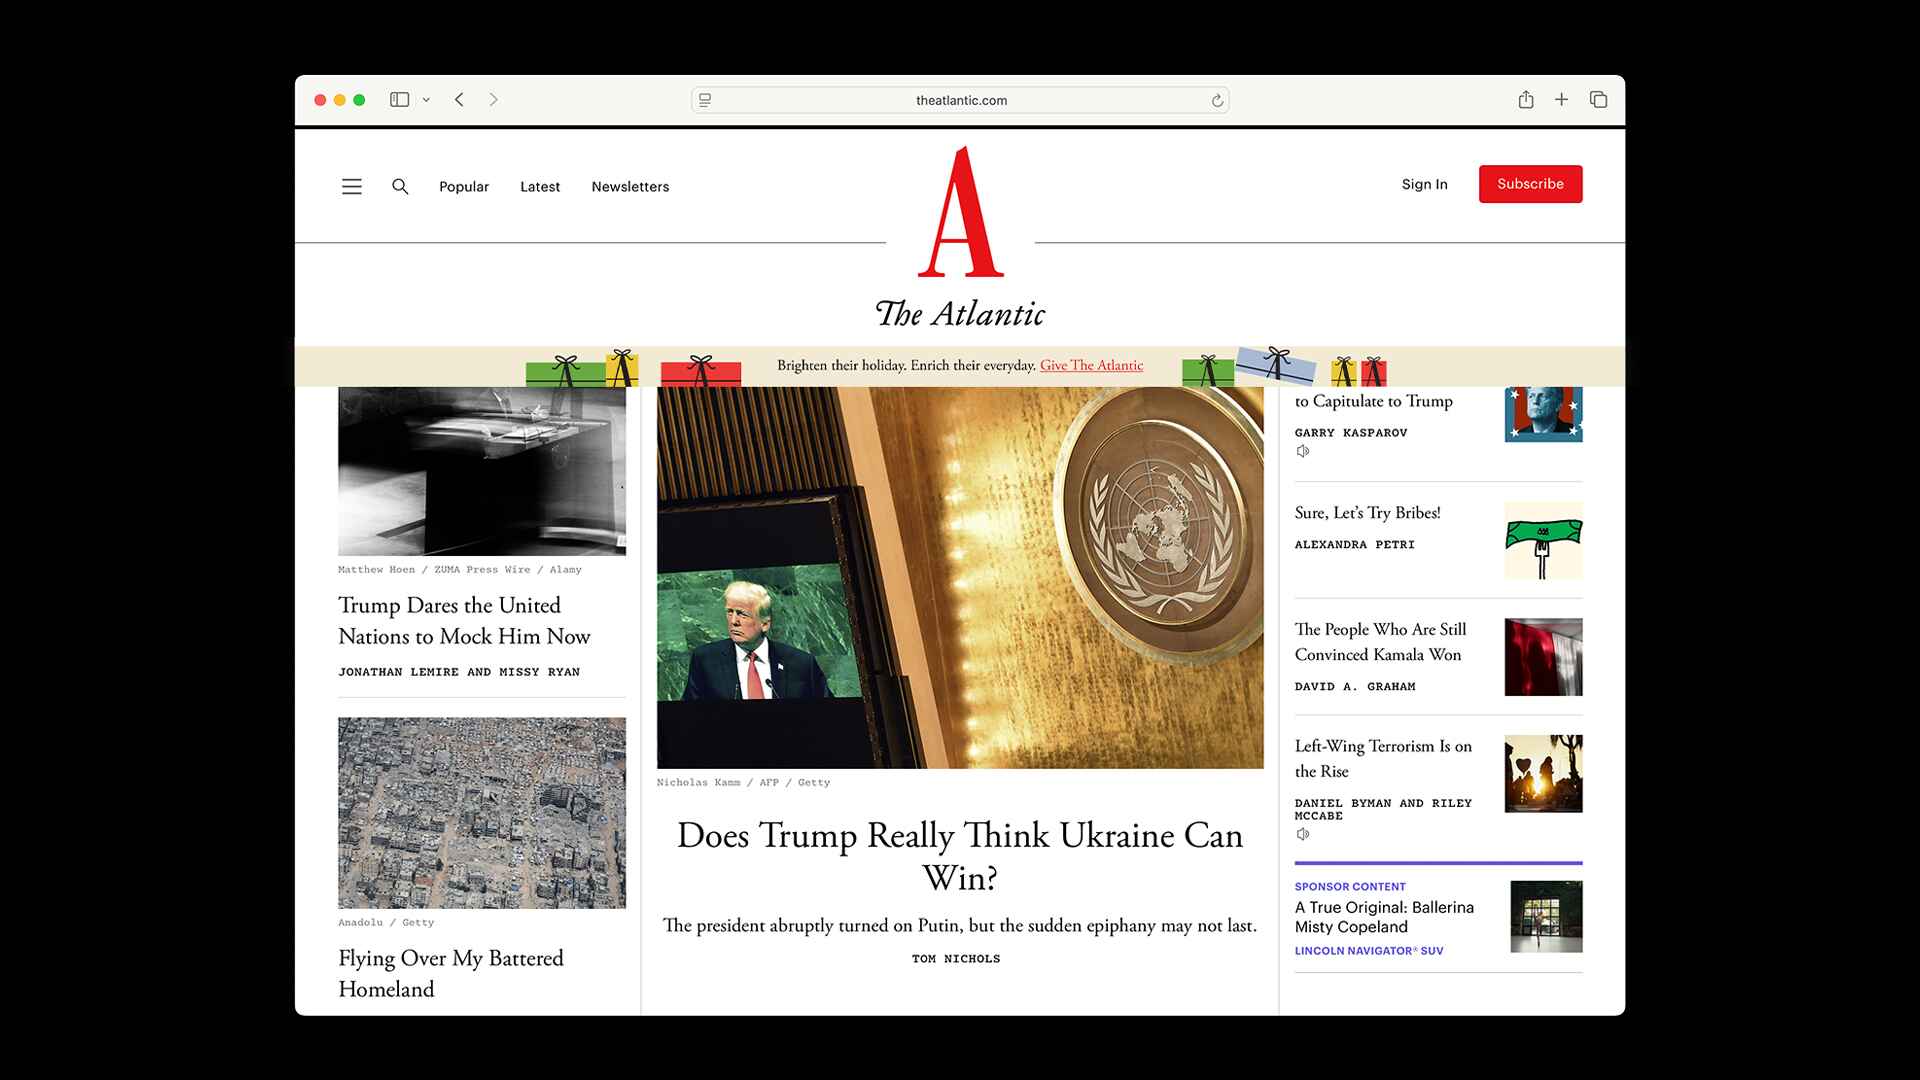Go forward with the forward arrow
This screenshot has width=1920, height=1080.
pyautogui.click(x=493, y=100)
